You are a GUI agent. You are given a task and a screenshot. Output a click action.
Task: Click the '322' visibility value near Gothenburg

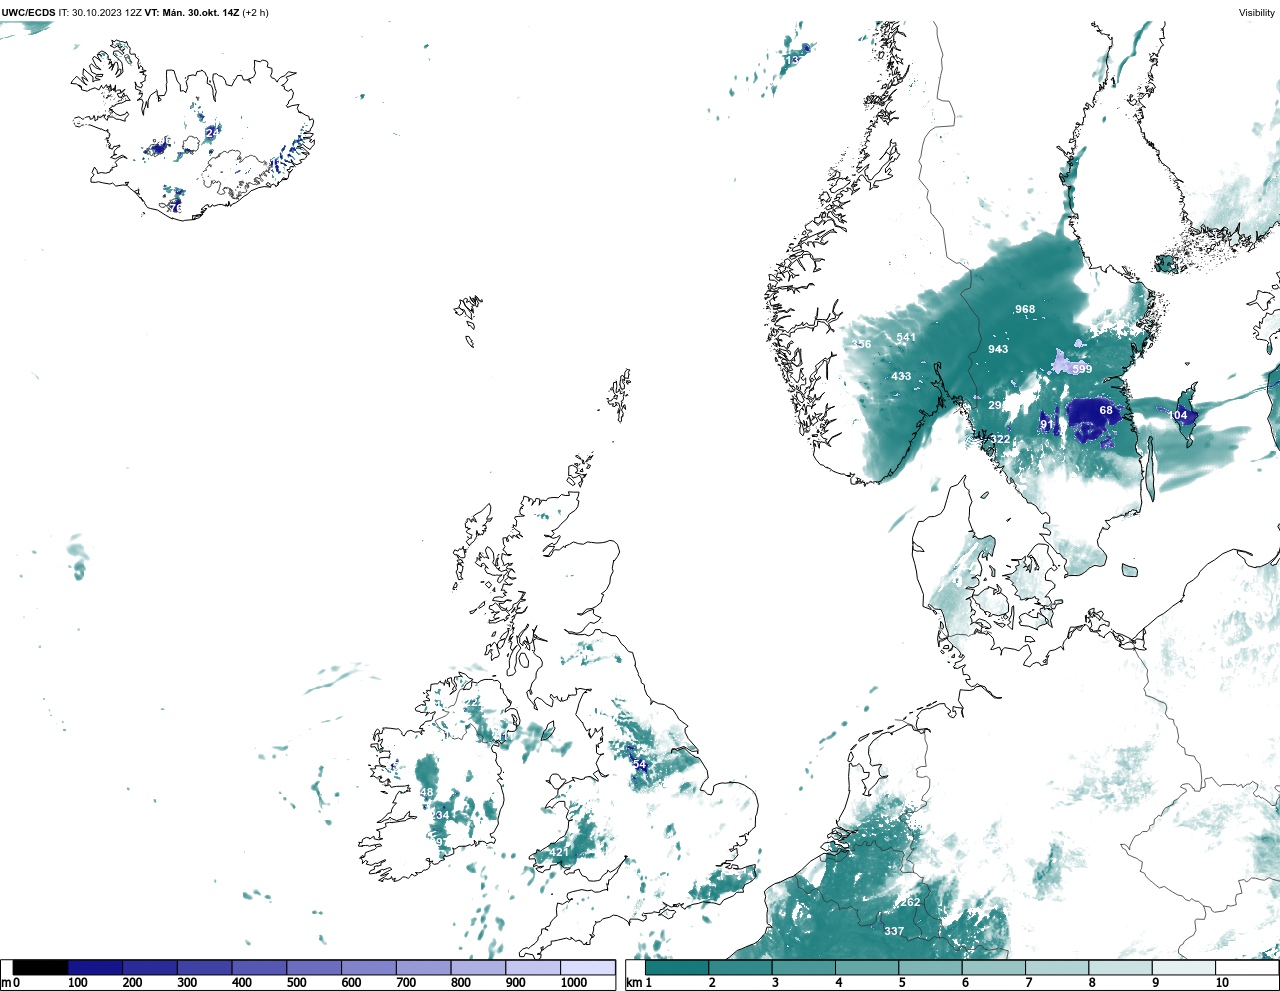(x=1000, y=439)
